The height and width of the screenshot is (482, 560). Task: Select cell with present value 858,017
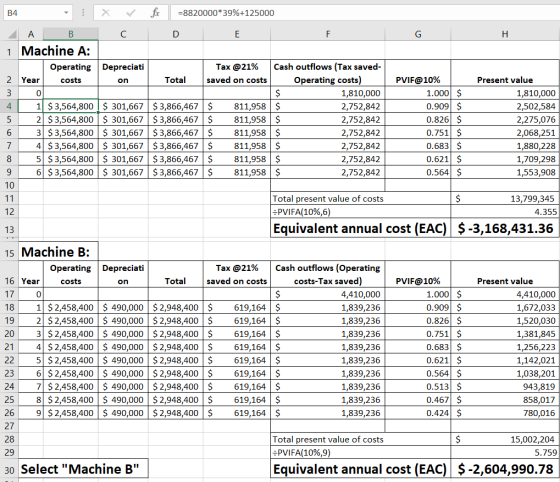505,400
